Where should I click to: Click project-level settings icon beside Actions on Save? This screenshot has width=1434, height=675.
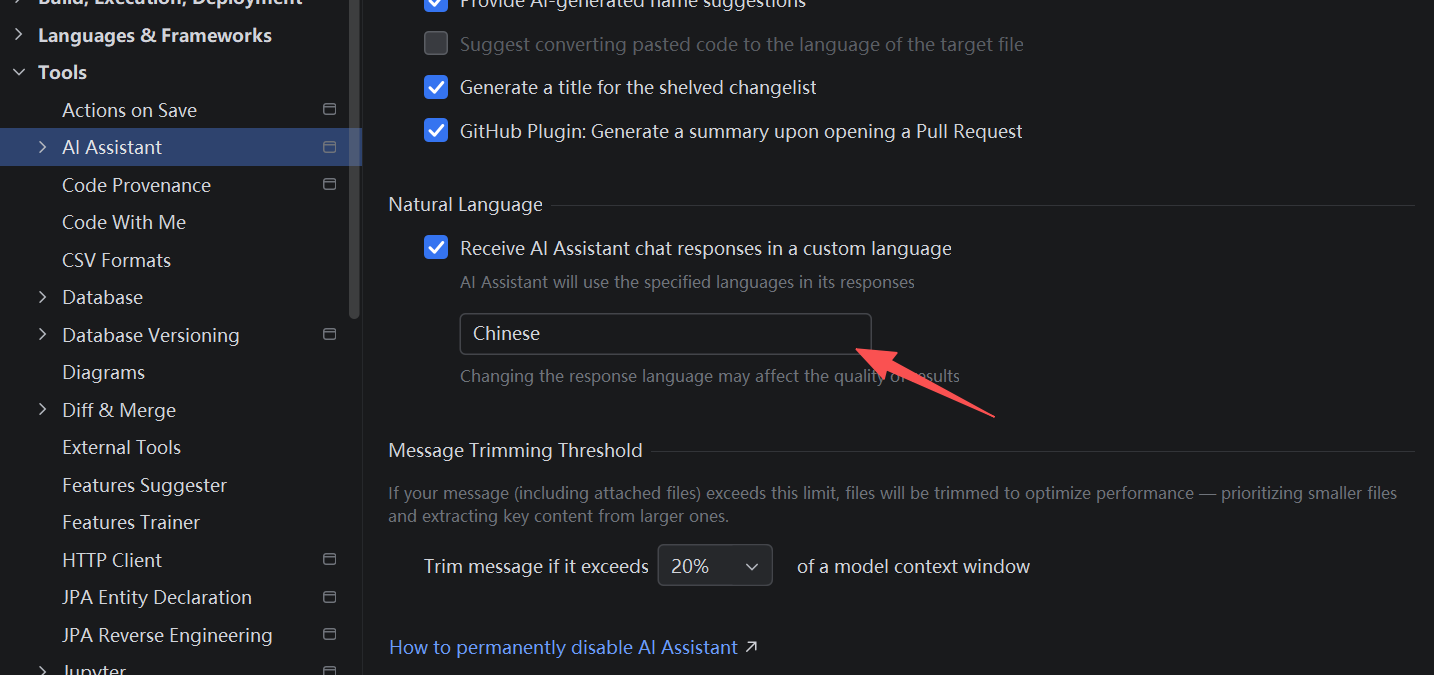pyautogui.click(x=329, y=109)
